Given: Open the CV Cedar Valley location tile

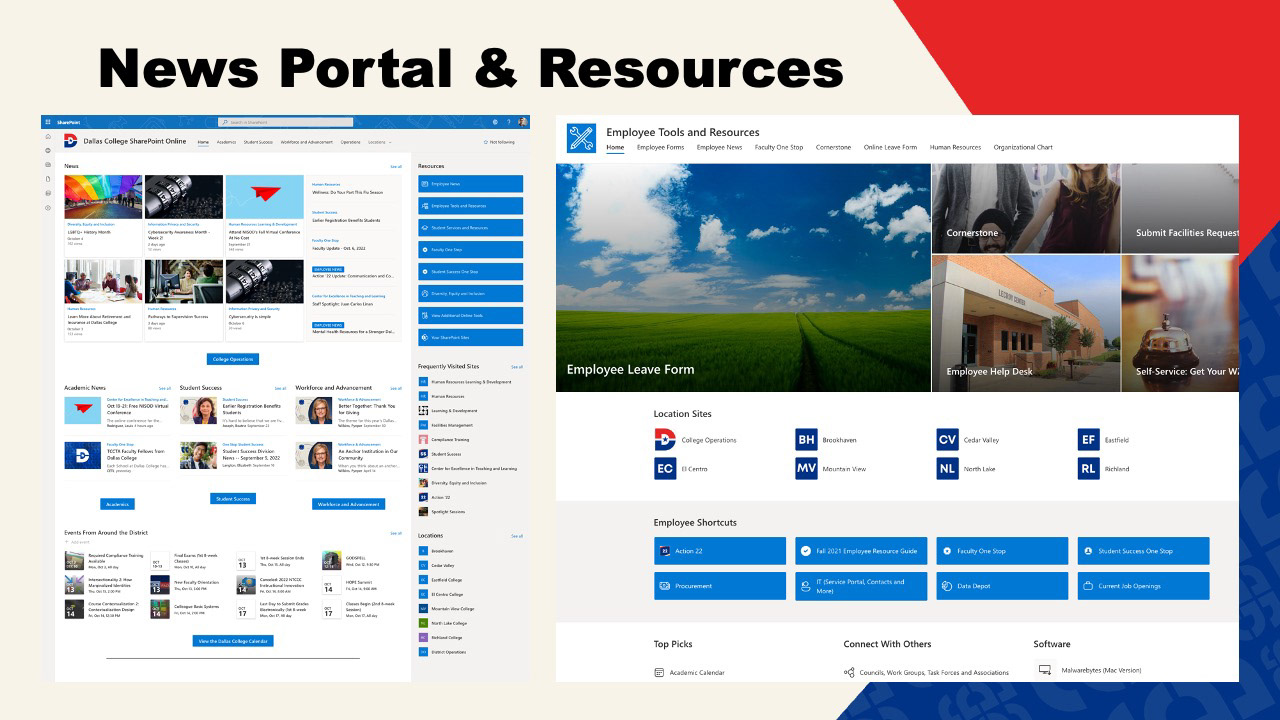Looking at the screenshot, I should (x=948, y=440).
